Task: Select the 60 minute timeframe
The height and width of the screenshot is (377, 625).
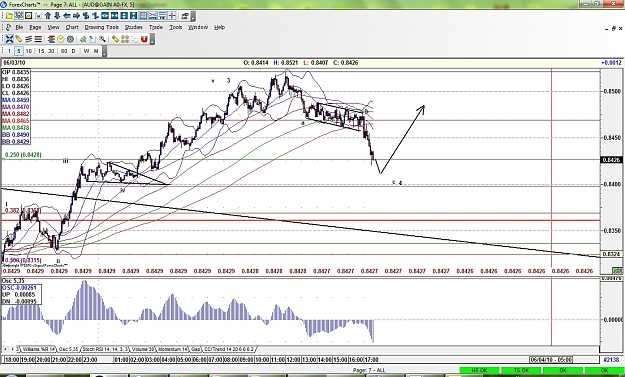Action: pyautogui.click(x=64, y=51)
